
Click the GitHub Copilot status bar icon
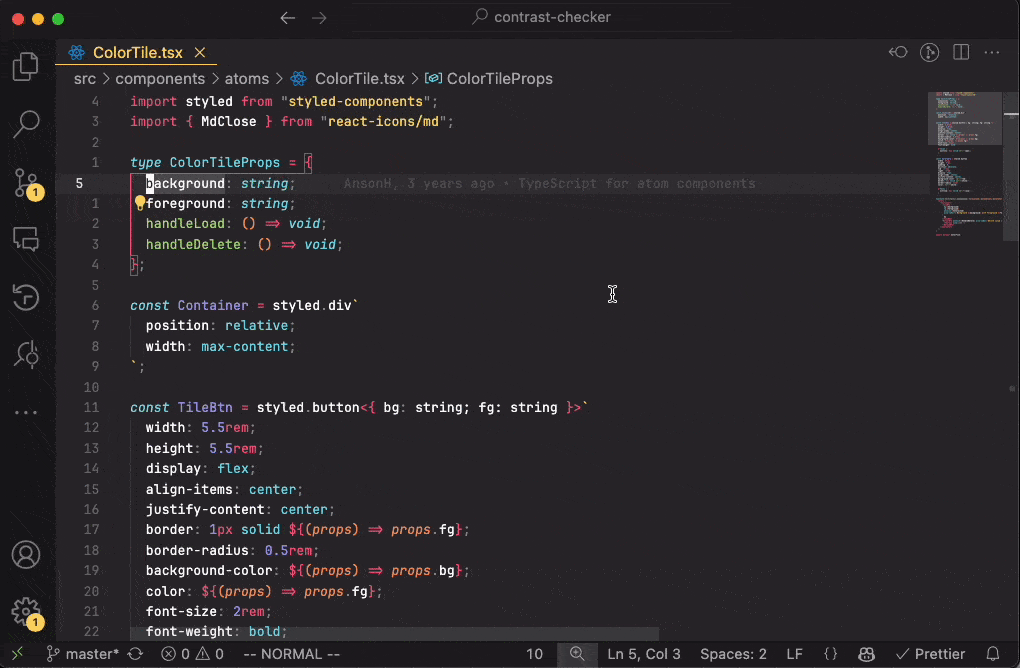coord(866,654)
